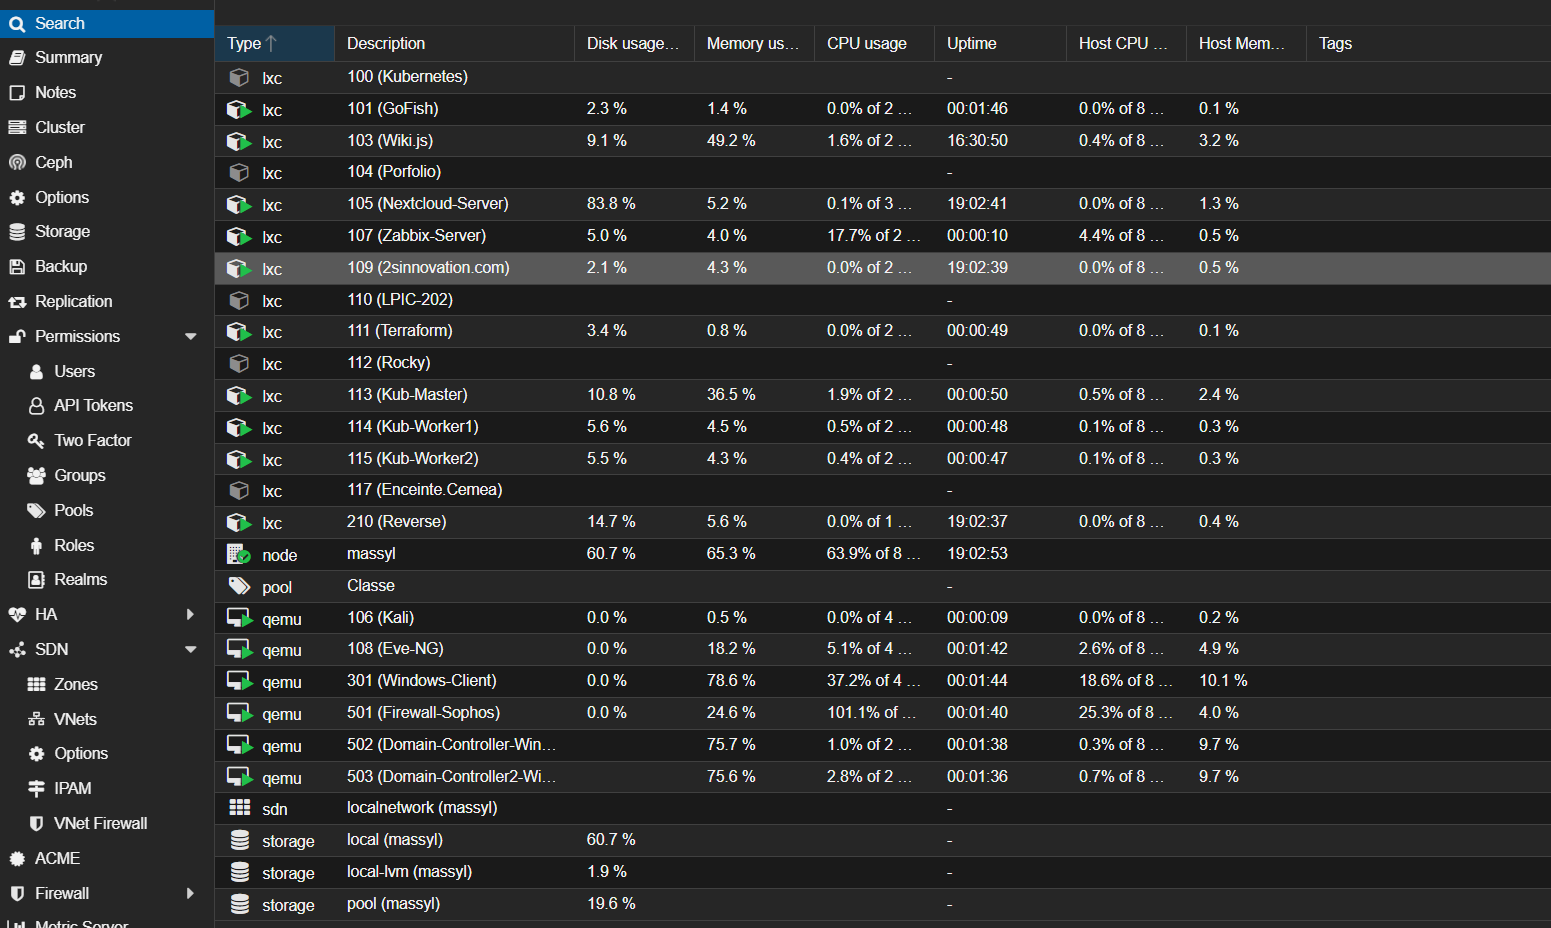Open the Two Factor authentication settings
Screen dimensions: 1551x928
(91, 440)
